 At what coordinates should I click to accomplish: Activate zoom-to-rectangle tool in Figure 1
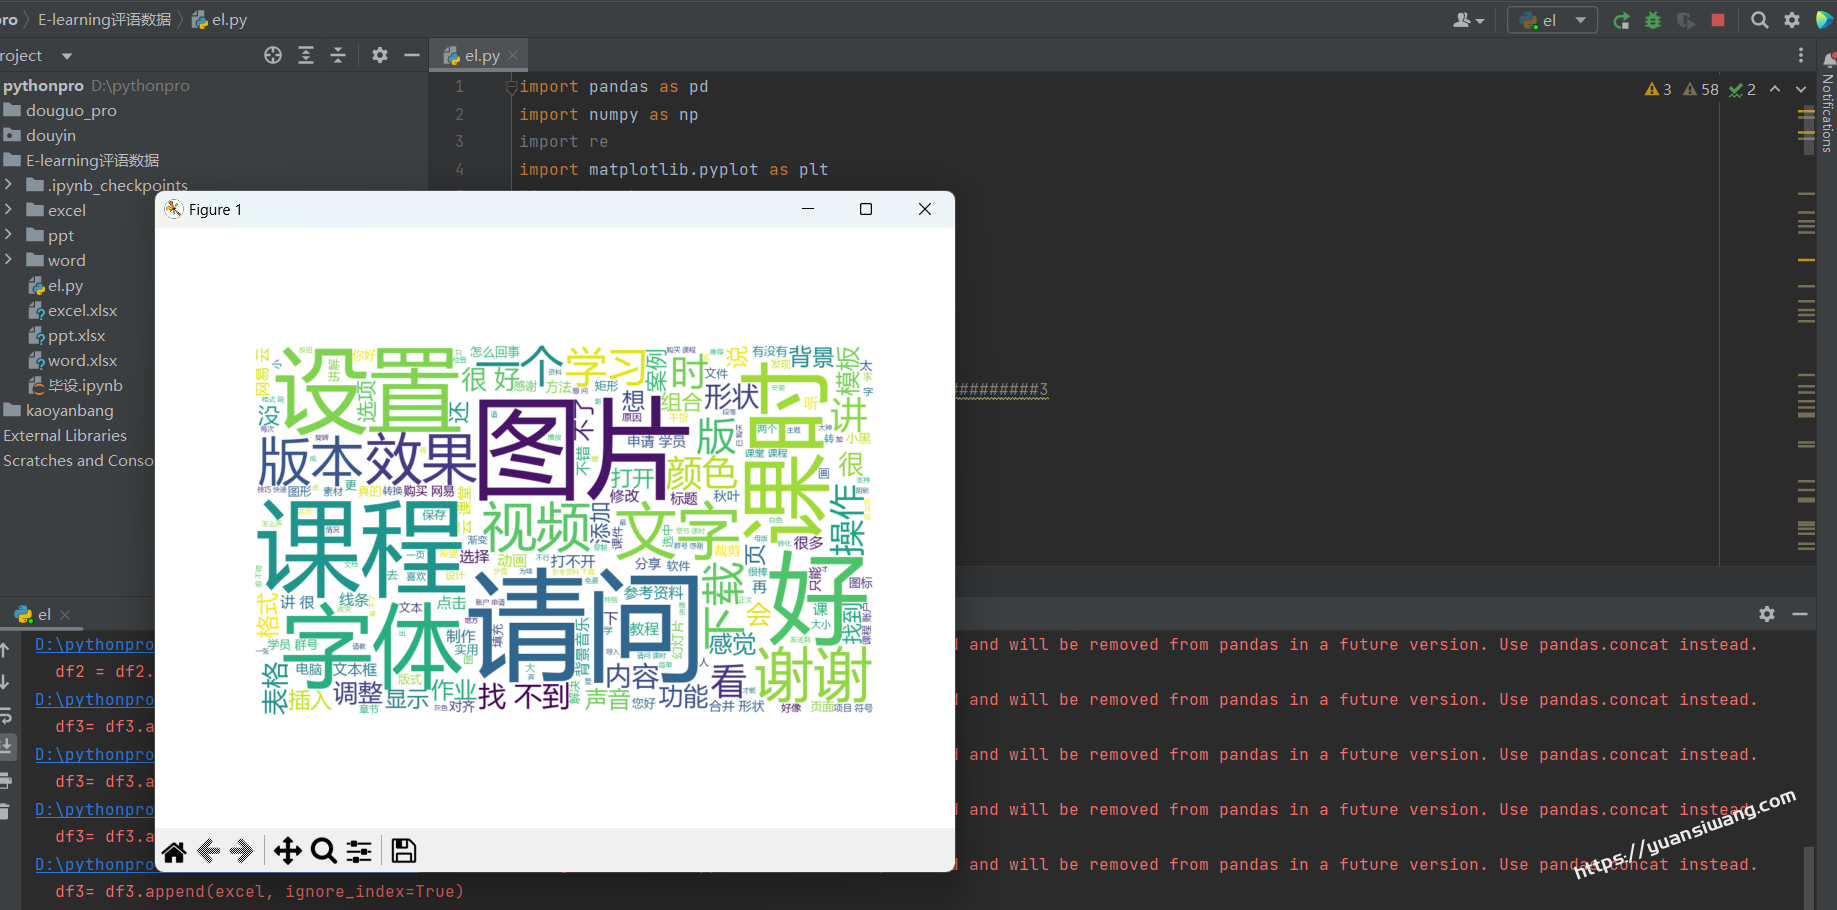pos(323,851)
